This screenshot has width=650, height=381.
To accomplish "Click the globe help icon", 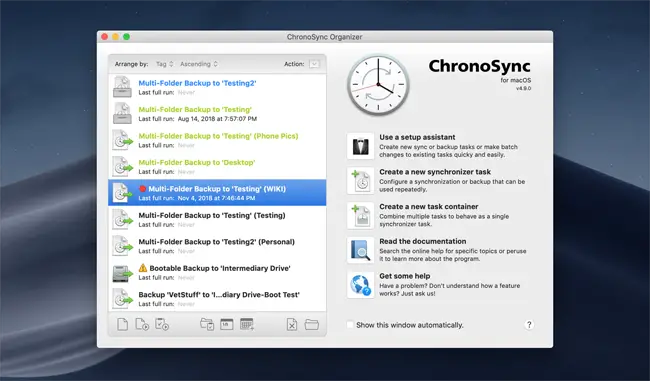I will [360, 285].
